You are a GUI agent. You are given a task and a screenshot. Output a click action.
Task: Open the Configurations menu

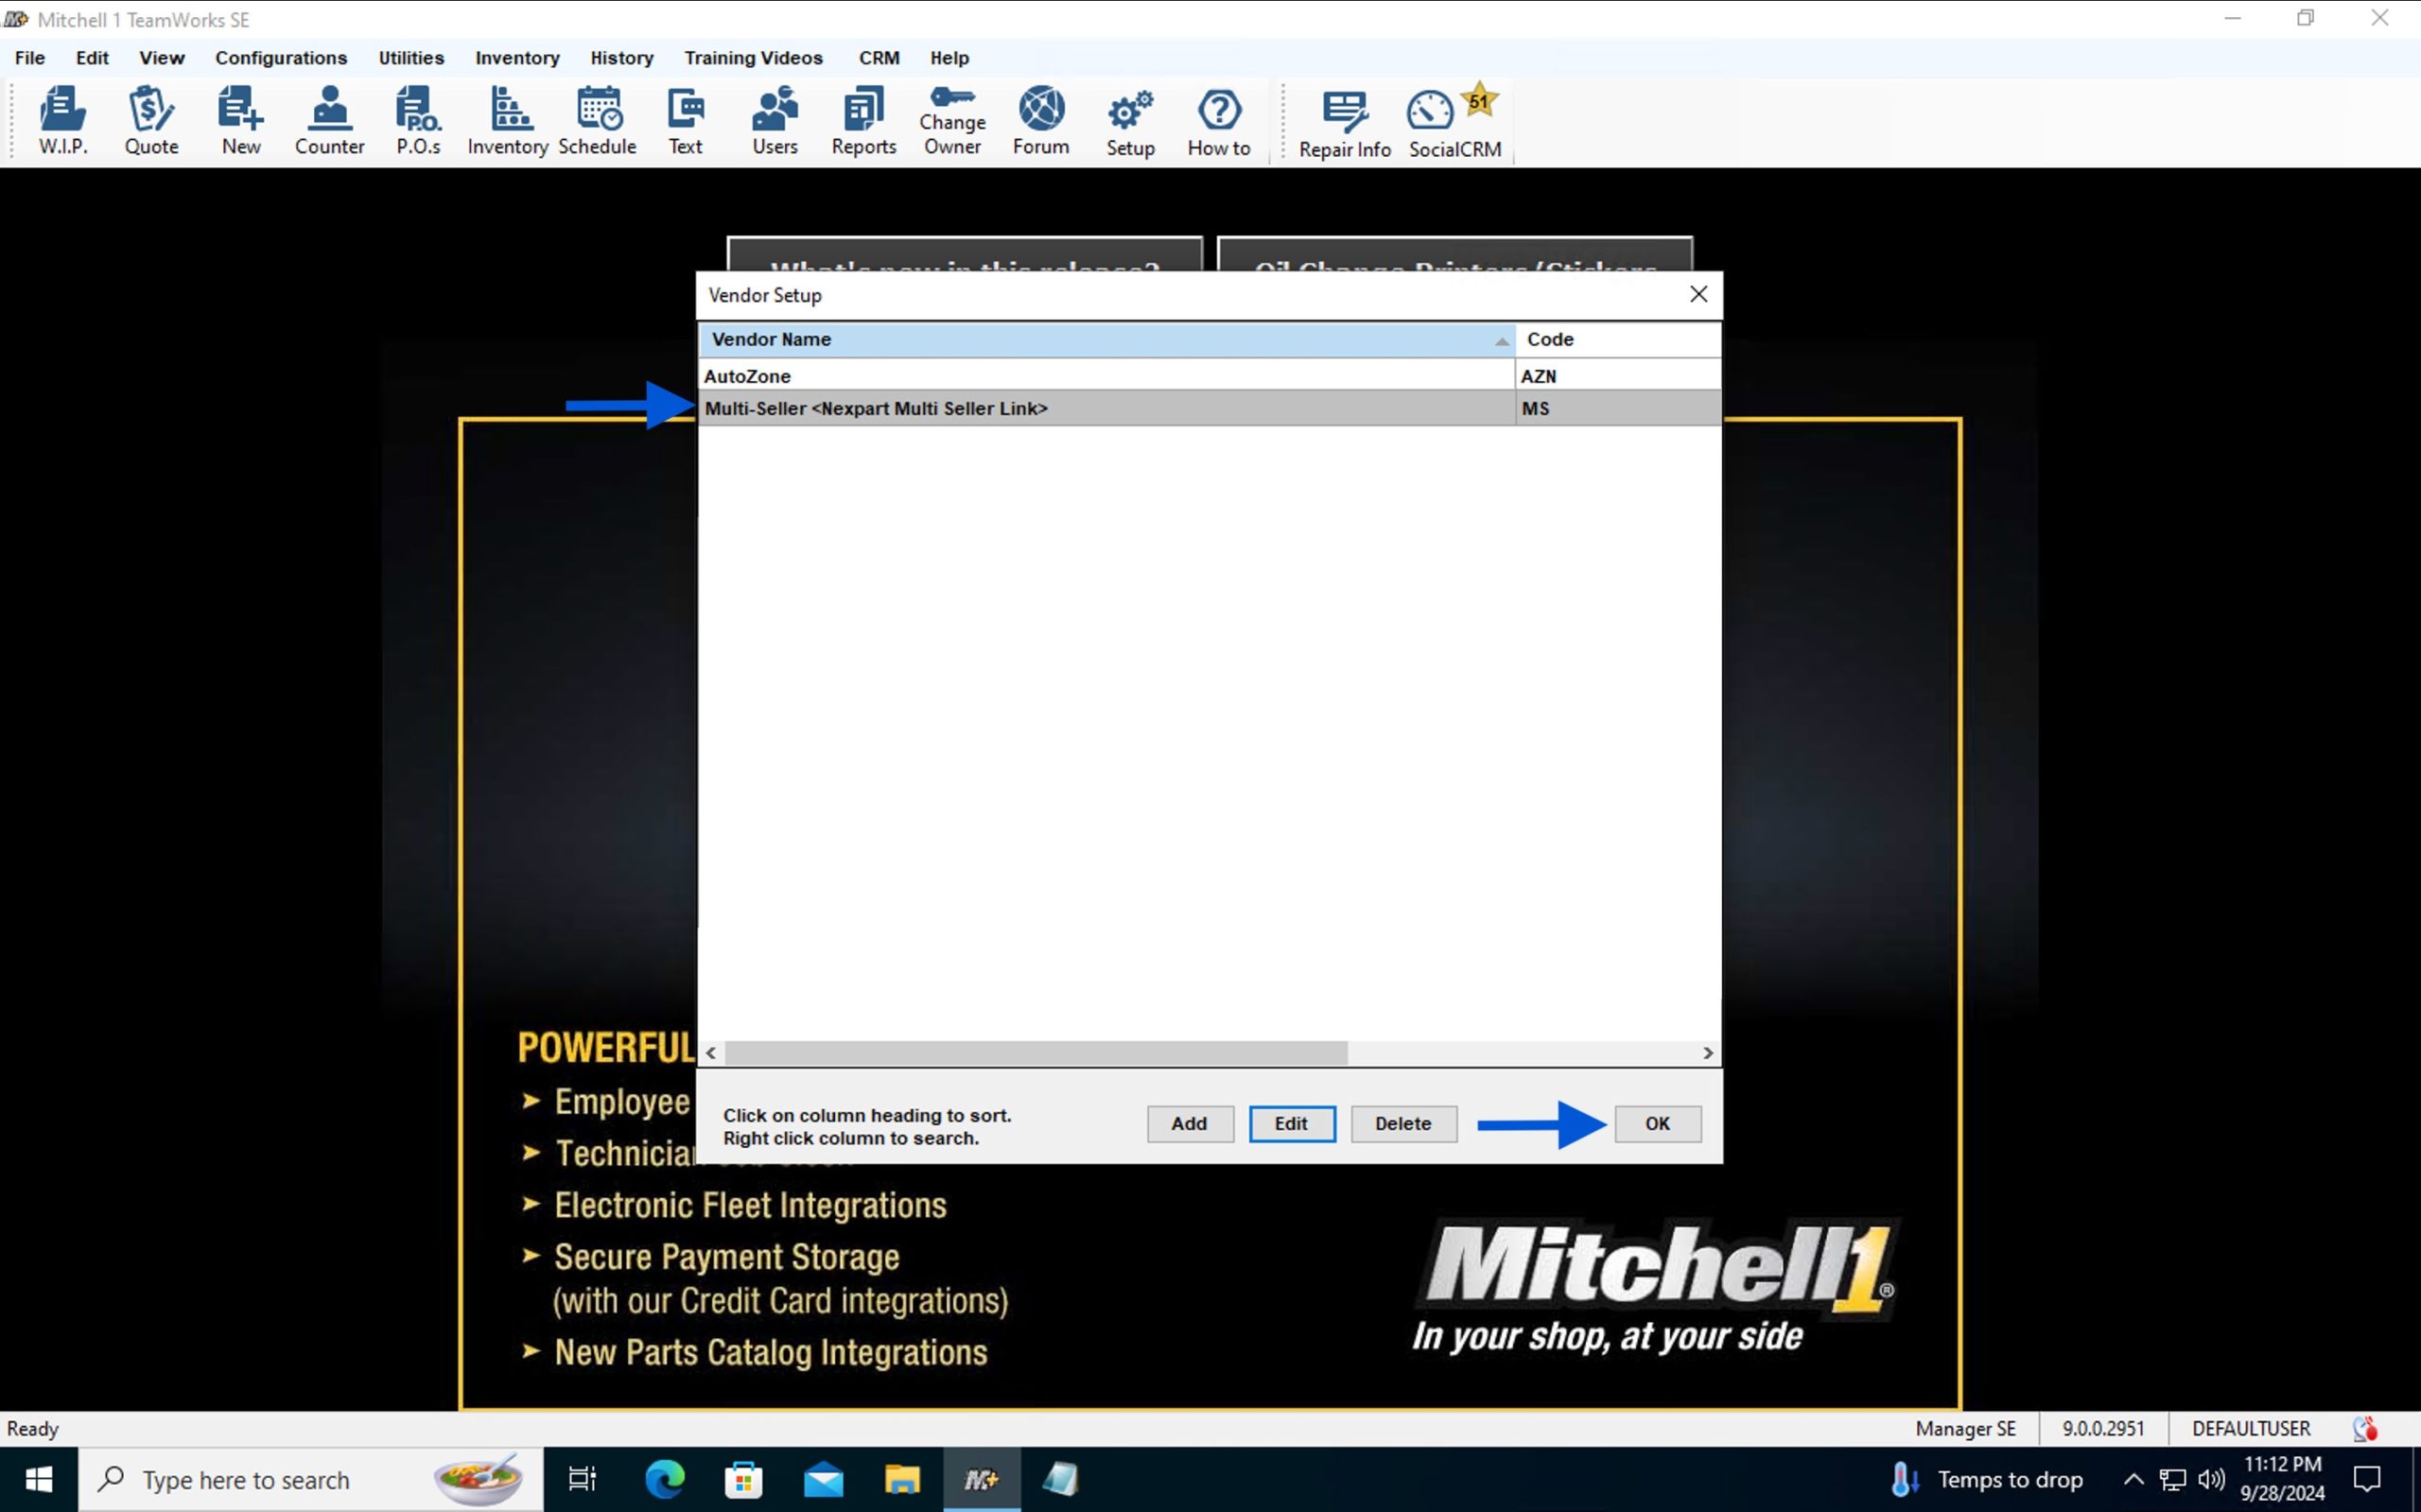point(281,58)
